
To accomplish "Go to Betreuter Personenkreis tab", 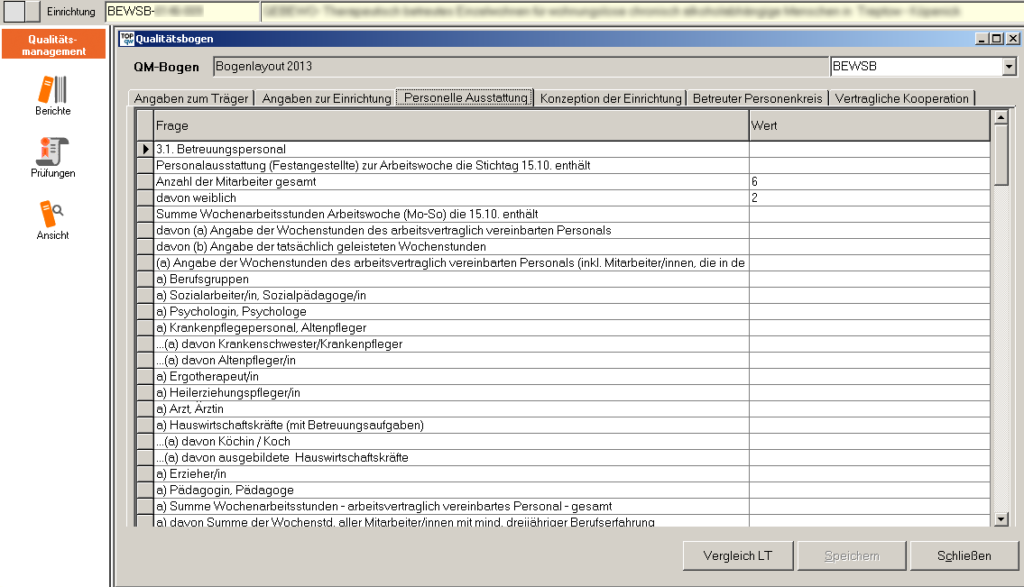I will click(757, 98).
